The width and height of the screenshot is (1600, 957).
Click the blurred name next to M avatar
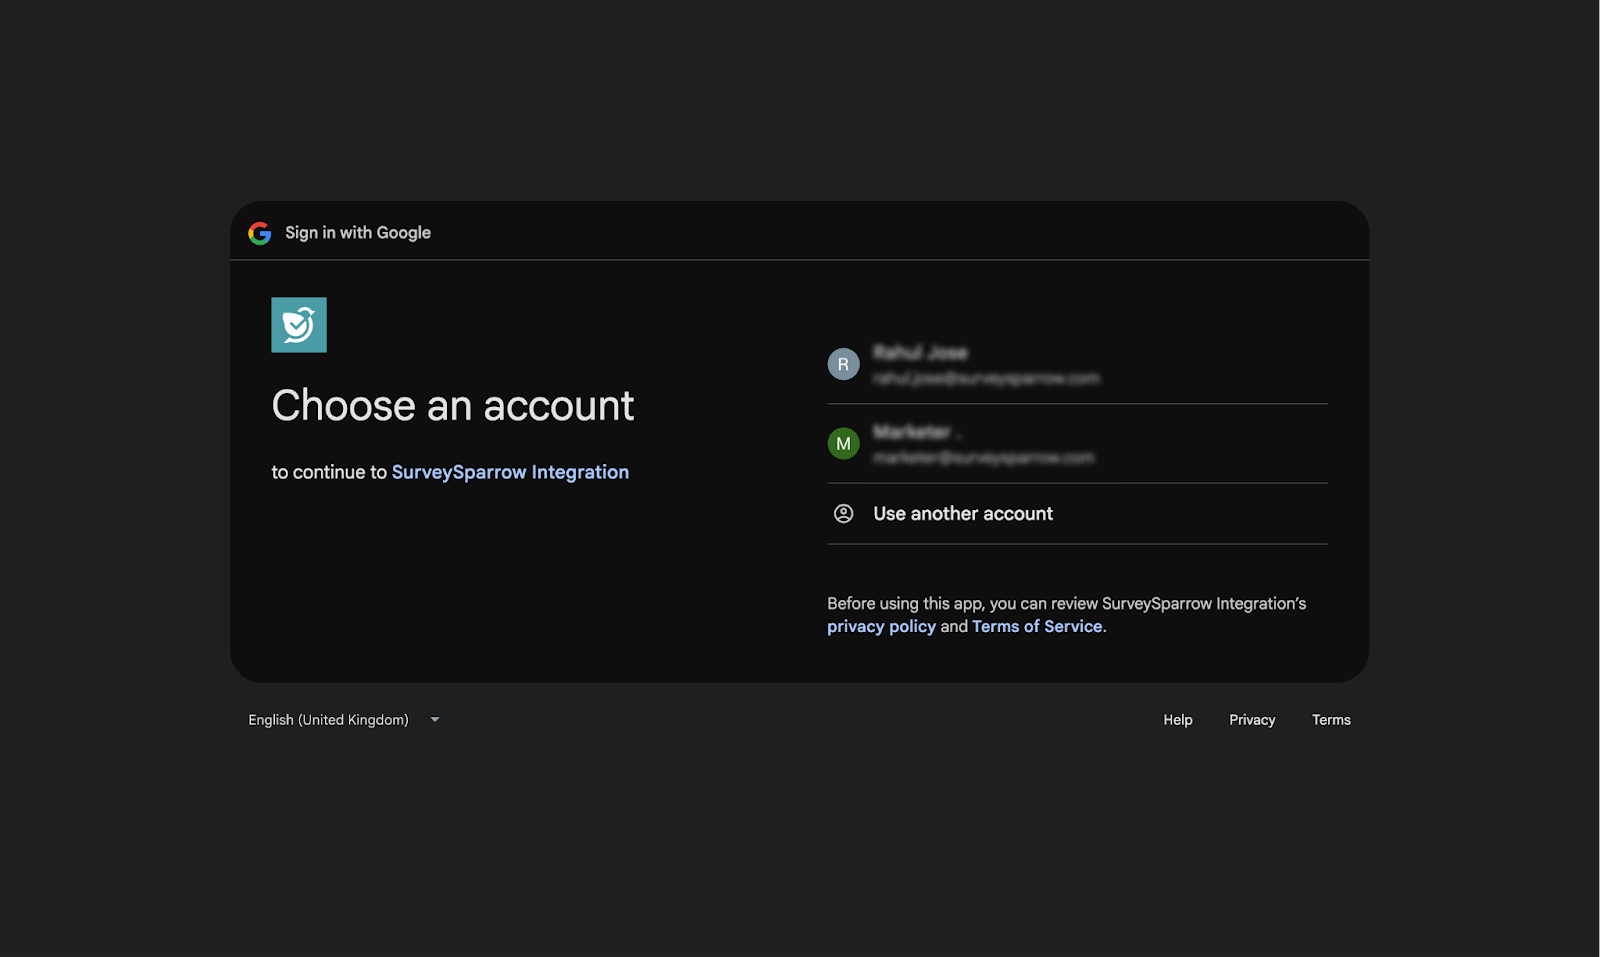912,431
